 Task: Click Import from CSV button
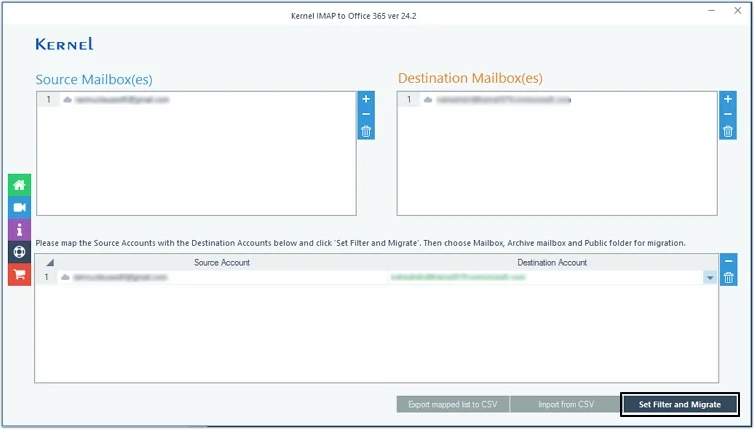[566, 404]
